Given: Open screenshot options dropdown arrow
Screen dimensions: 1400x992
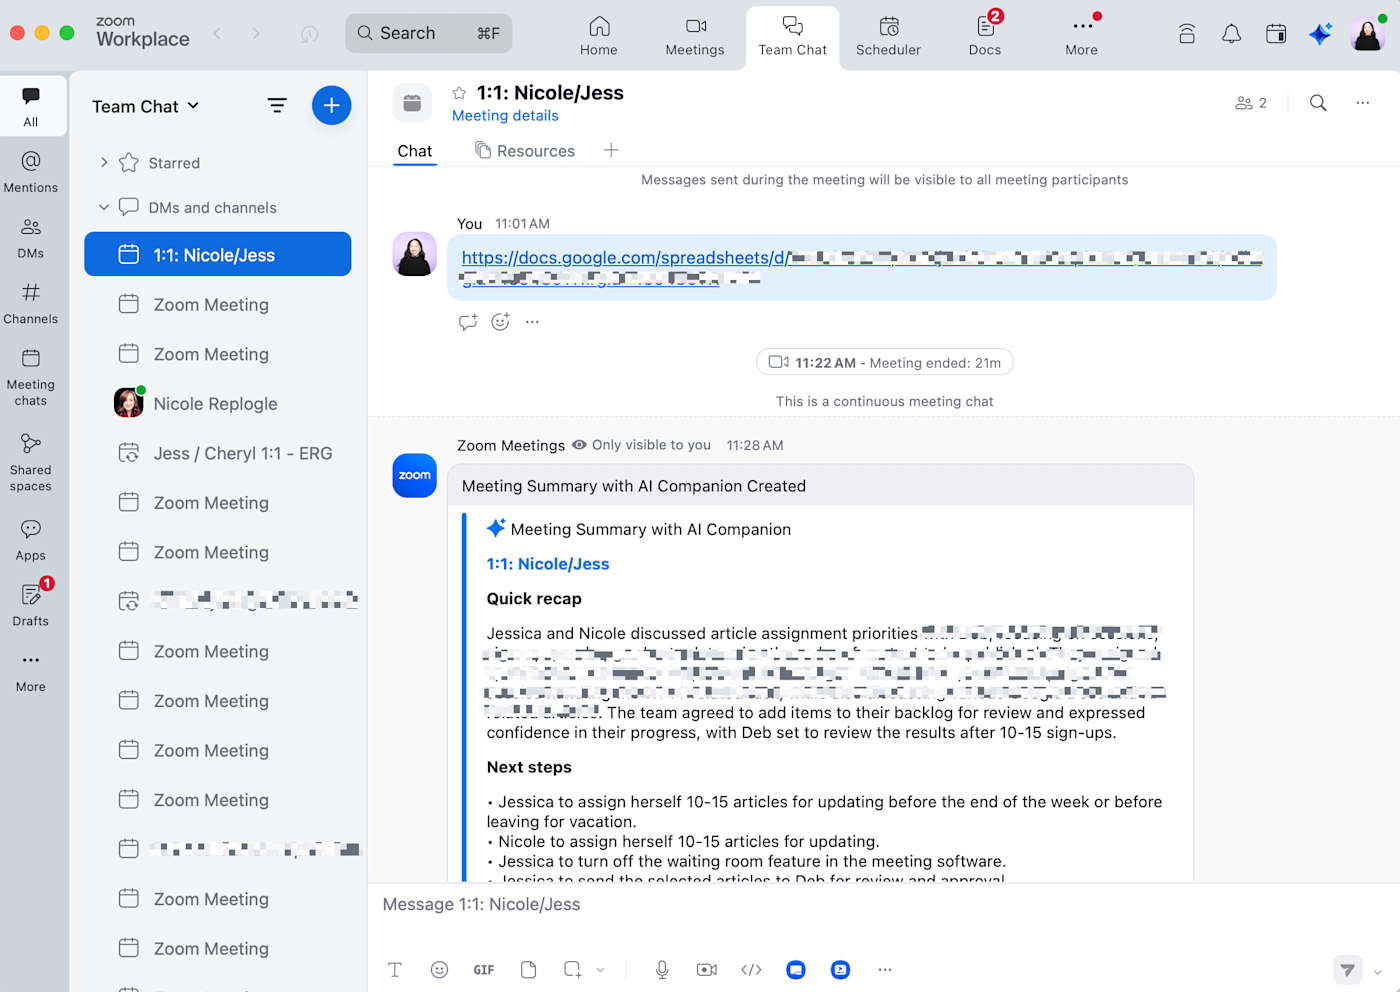Looking at the screenshot, I should (600, 970).
